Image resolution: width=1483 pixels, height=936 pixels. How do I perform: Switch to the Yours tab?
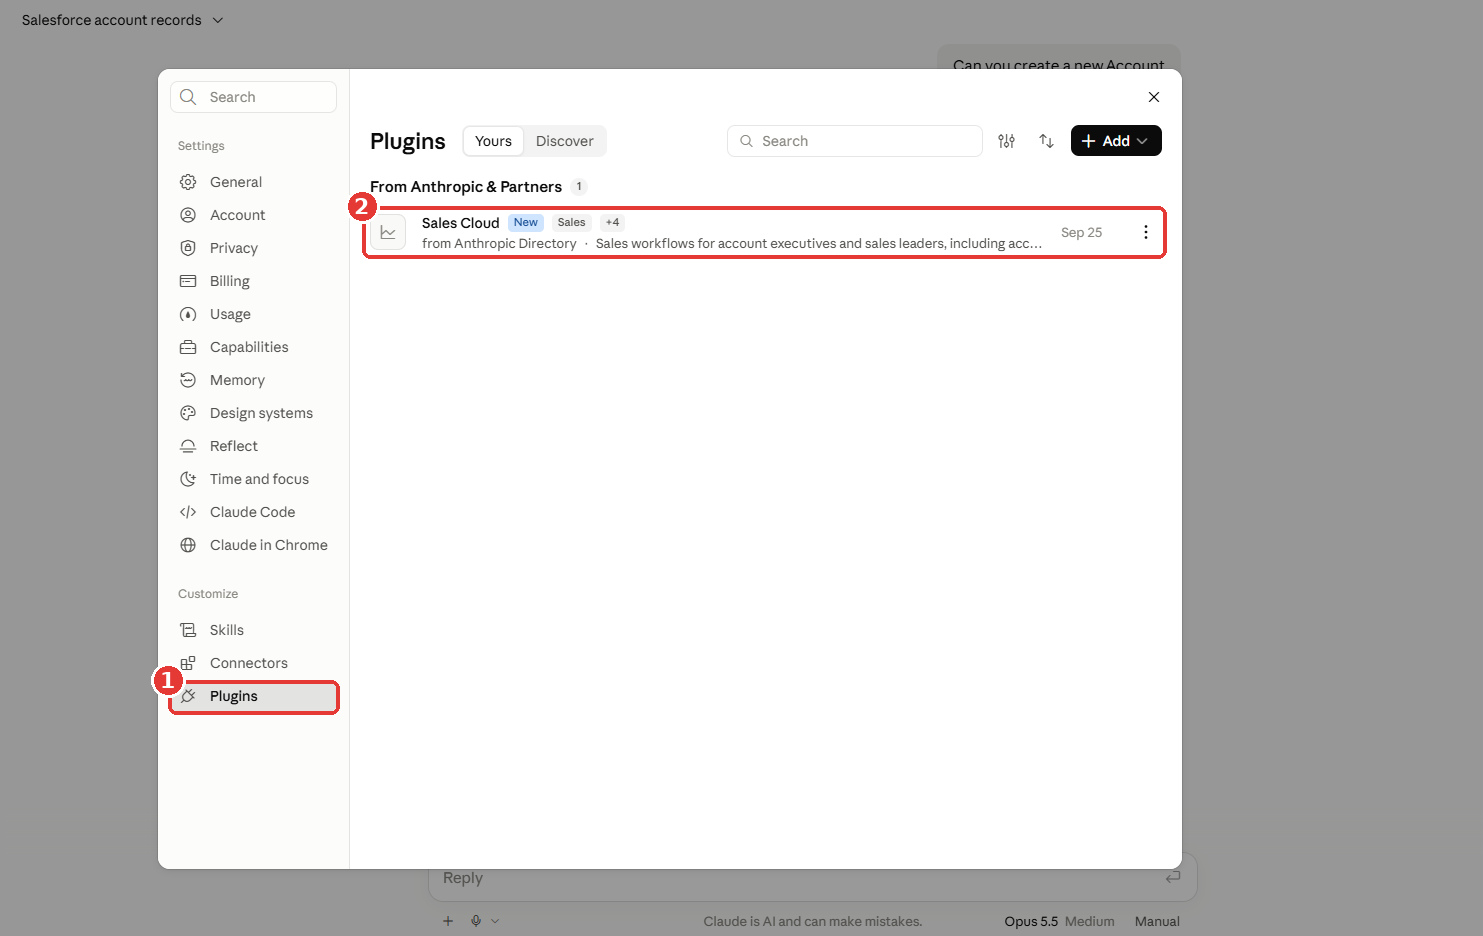tap(493, 141)
